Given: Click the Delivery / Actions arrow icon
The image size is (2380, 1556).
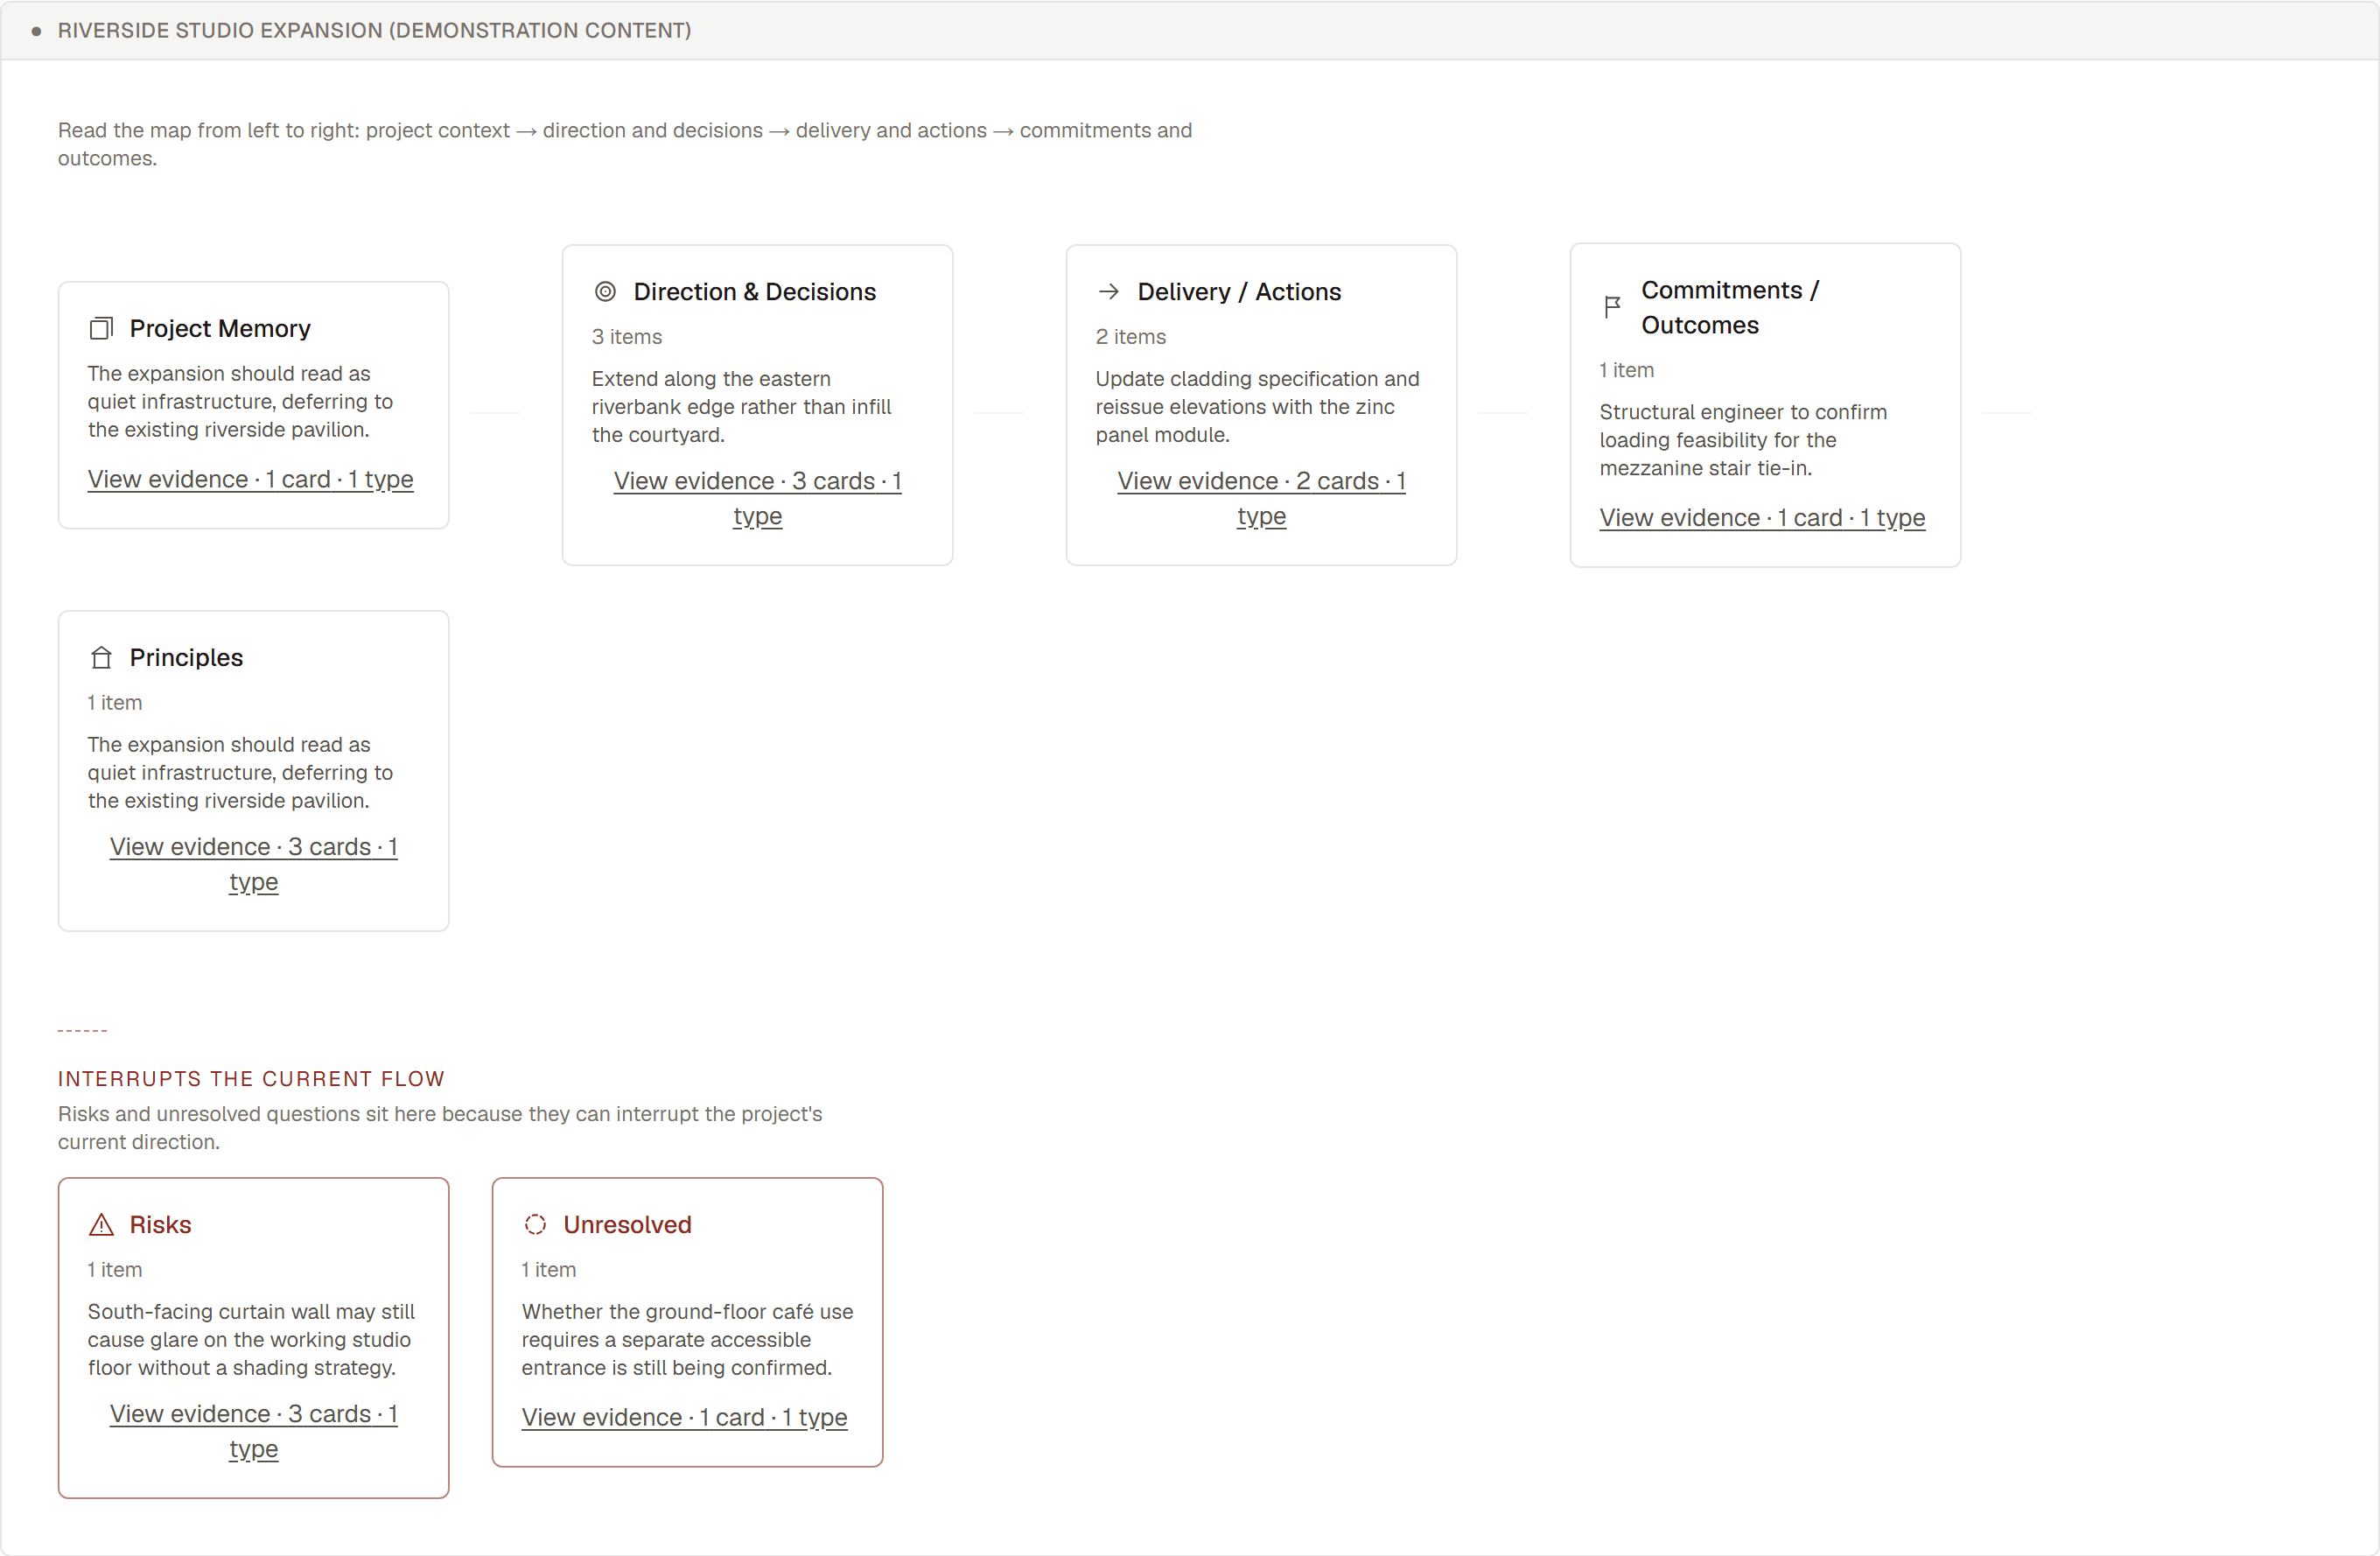Looking at the screenshot, I should pyautogui.click(x=1109, y=291).
